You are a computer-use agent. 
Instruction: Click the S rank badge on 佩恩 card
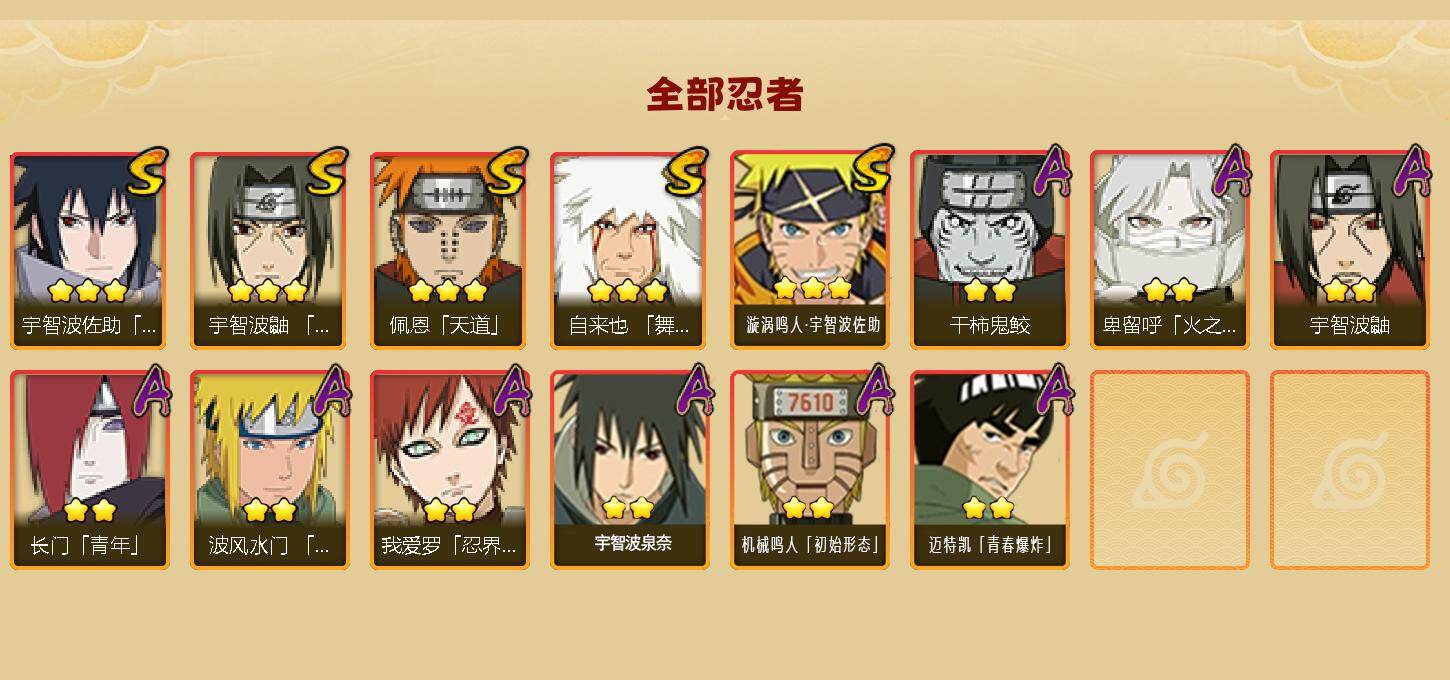pos(506,172)
